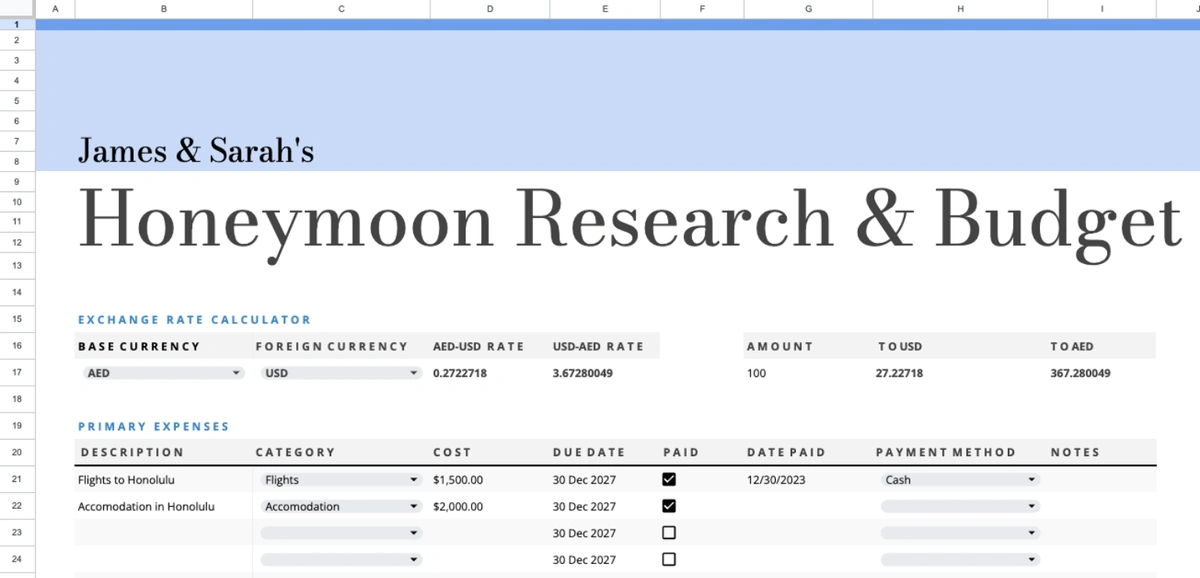
Task: Open the Flights category dropdown
Action: pos(413,479)
